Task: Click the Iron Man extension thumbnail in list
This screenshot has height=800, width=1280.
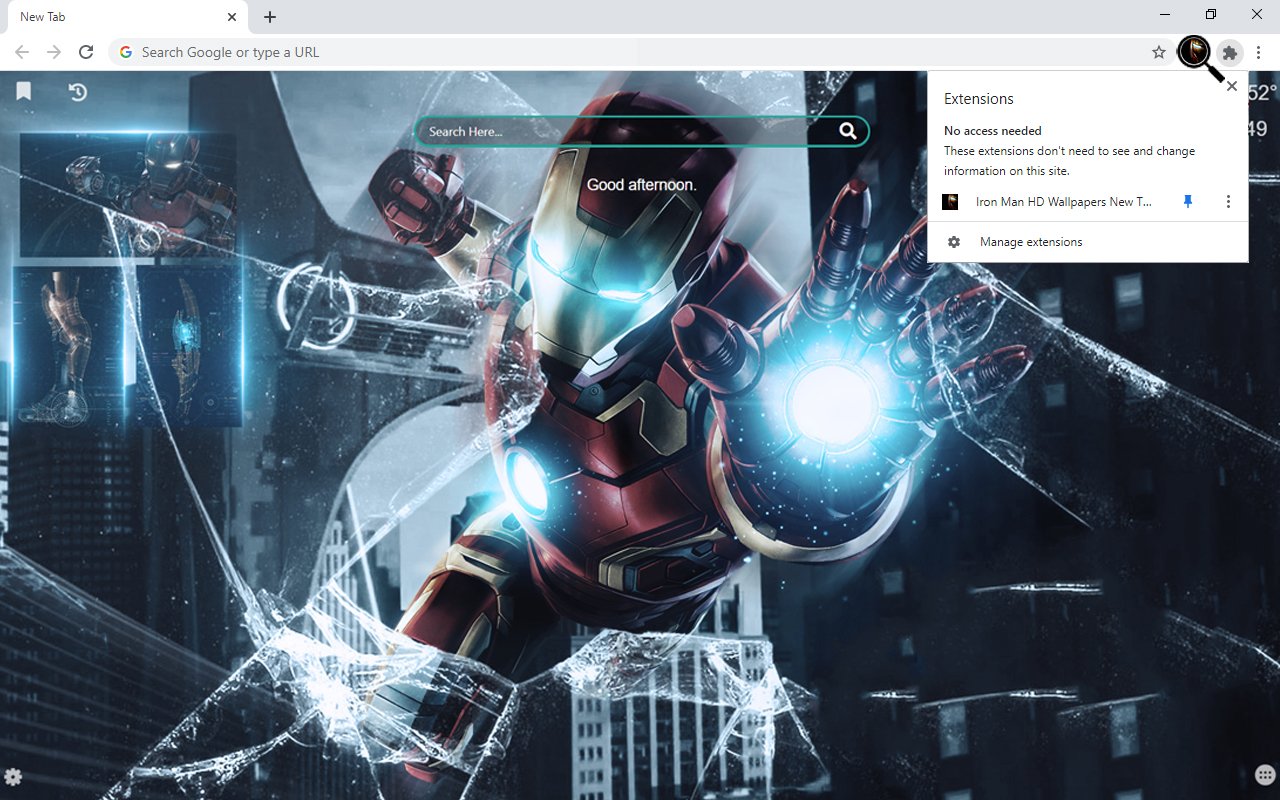Action: point(950,202)
